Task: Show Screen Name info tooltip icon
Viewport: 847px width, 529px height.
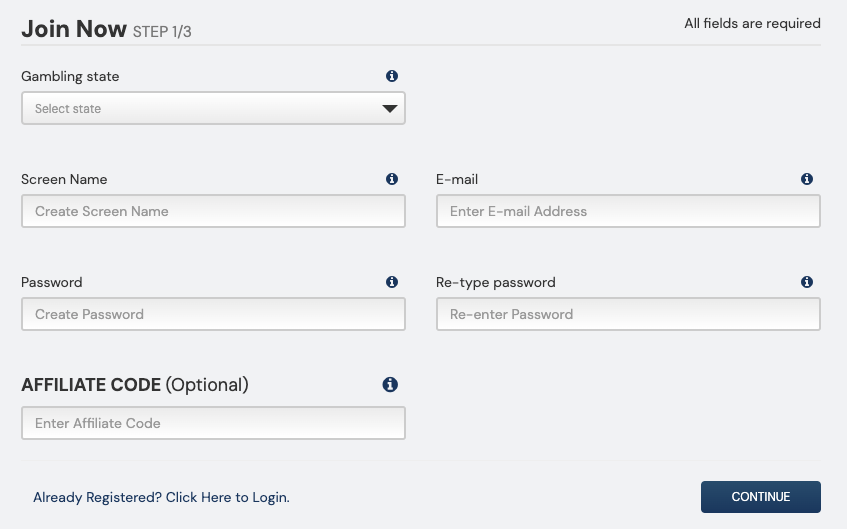Action: click(392, 179)
